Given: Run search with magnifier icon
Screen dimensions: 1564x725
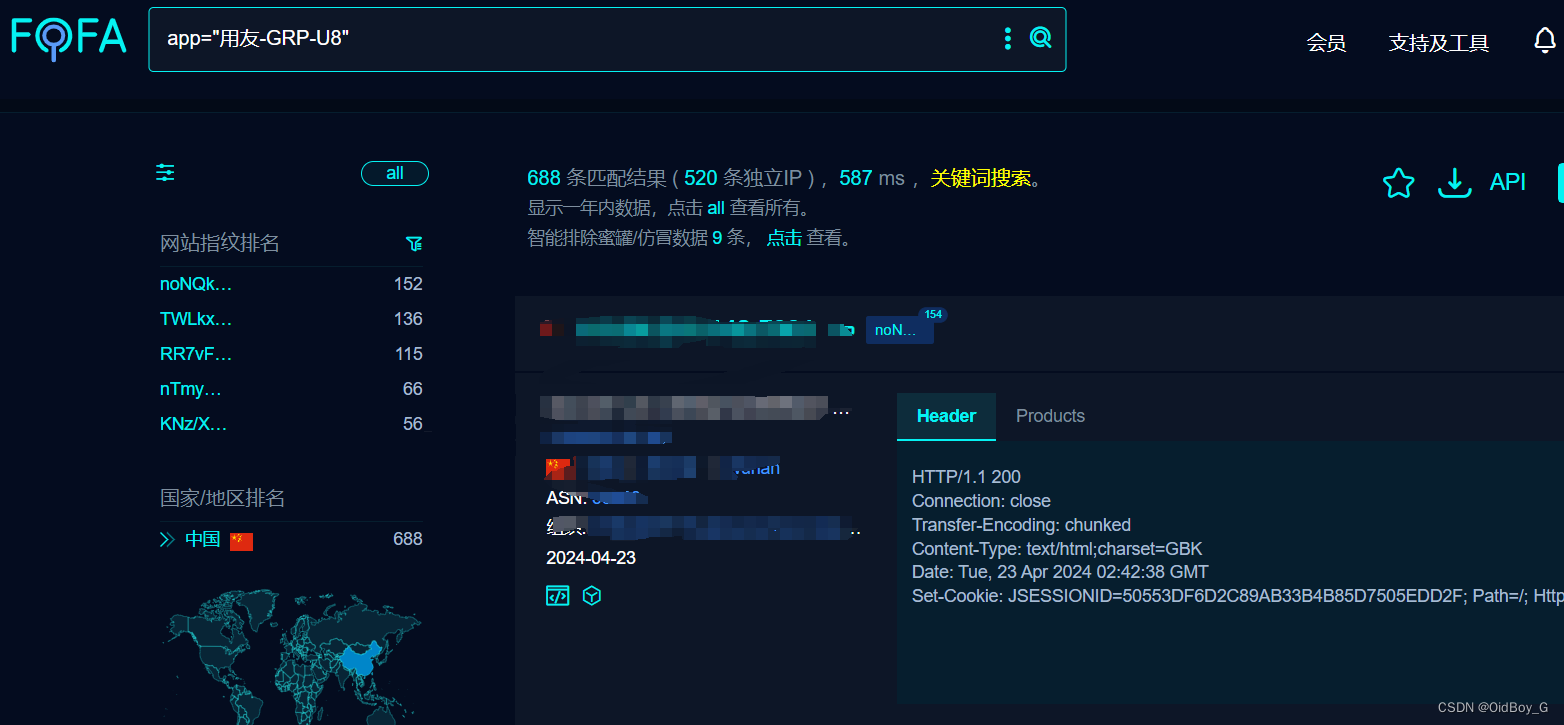Looking at the screenshot, I should [1040, 38].
